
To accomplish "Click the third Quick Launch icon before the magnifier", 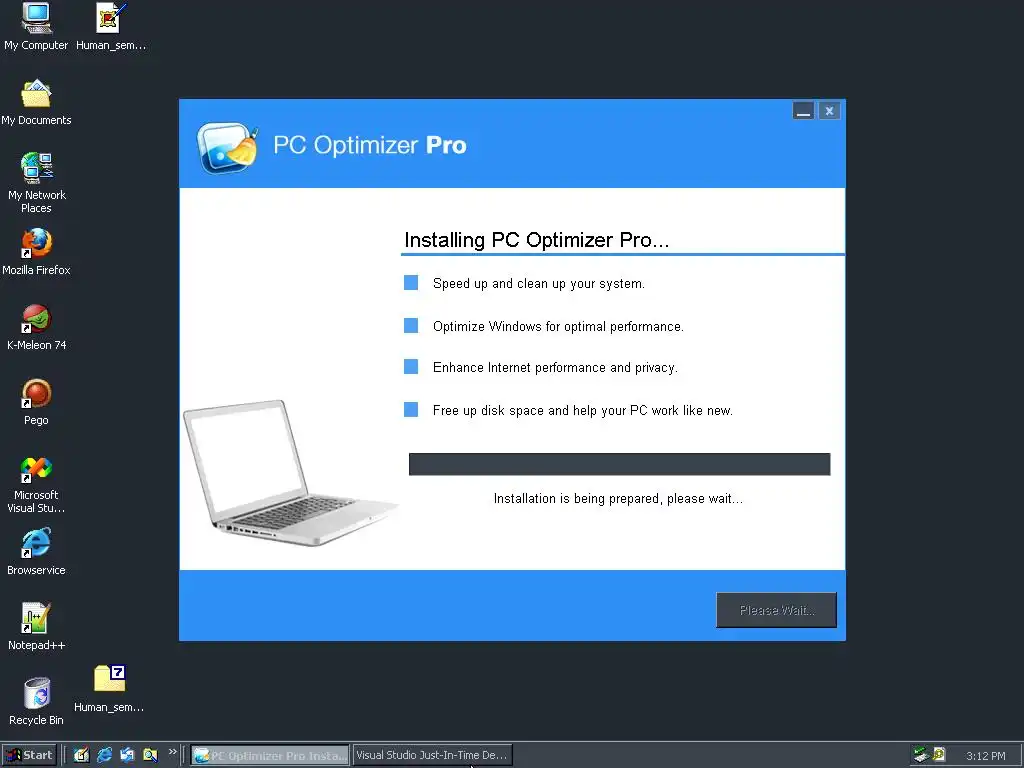I will [127, 755].
